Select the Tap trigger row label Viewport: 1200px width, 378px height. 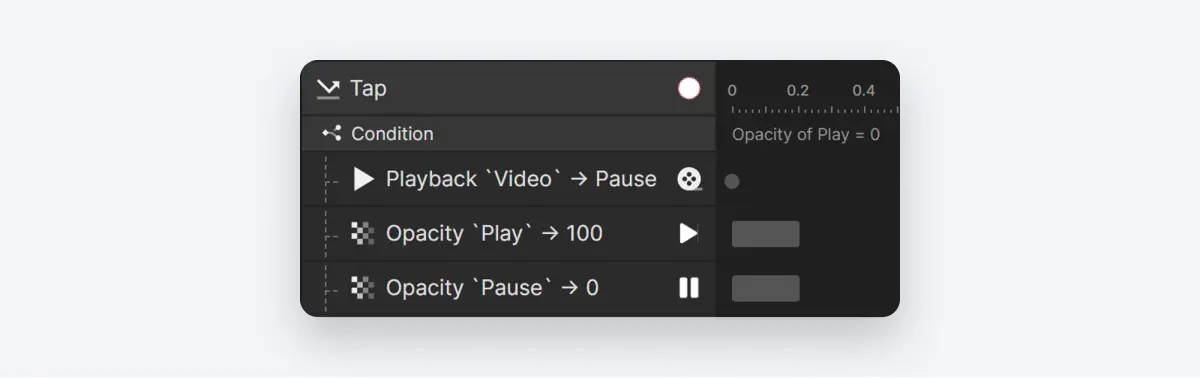(368, 89)
